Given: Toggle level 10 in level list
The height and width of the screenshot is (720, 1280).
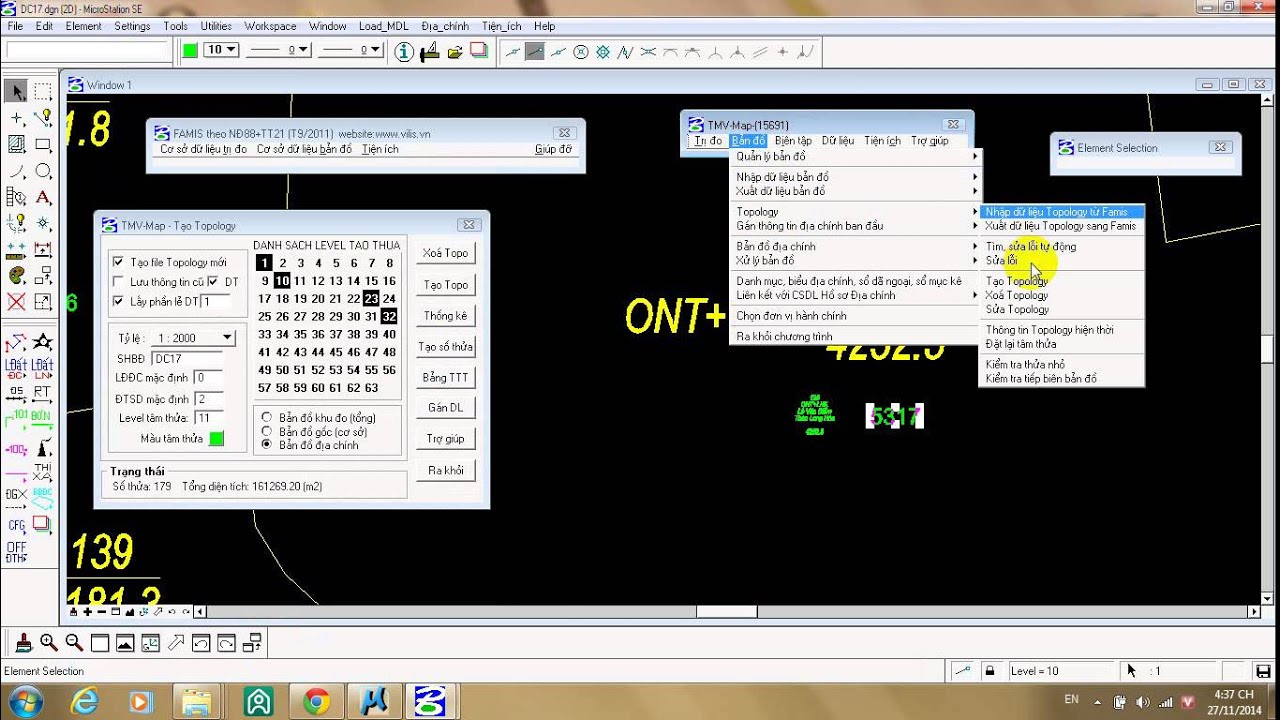Looking at the screenshot, I should [282, 281].
